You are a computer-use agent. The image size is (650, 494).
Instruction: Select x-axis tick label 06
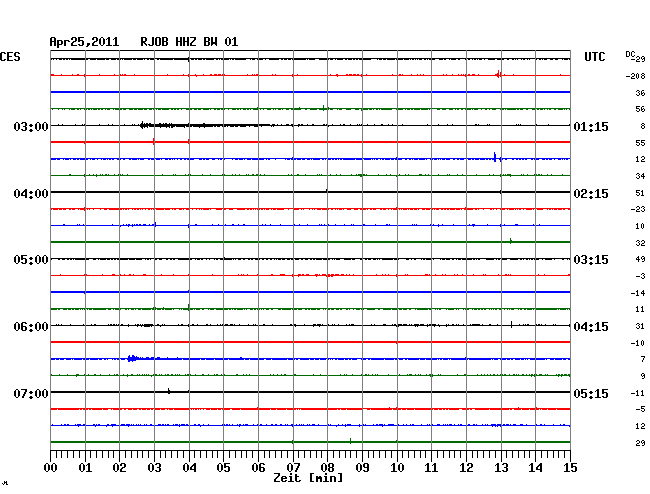tap(258, 467)
